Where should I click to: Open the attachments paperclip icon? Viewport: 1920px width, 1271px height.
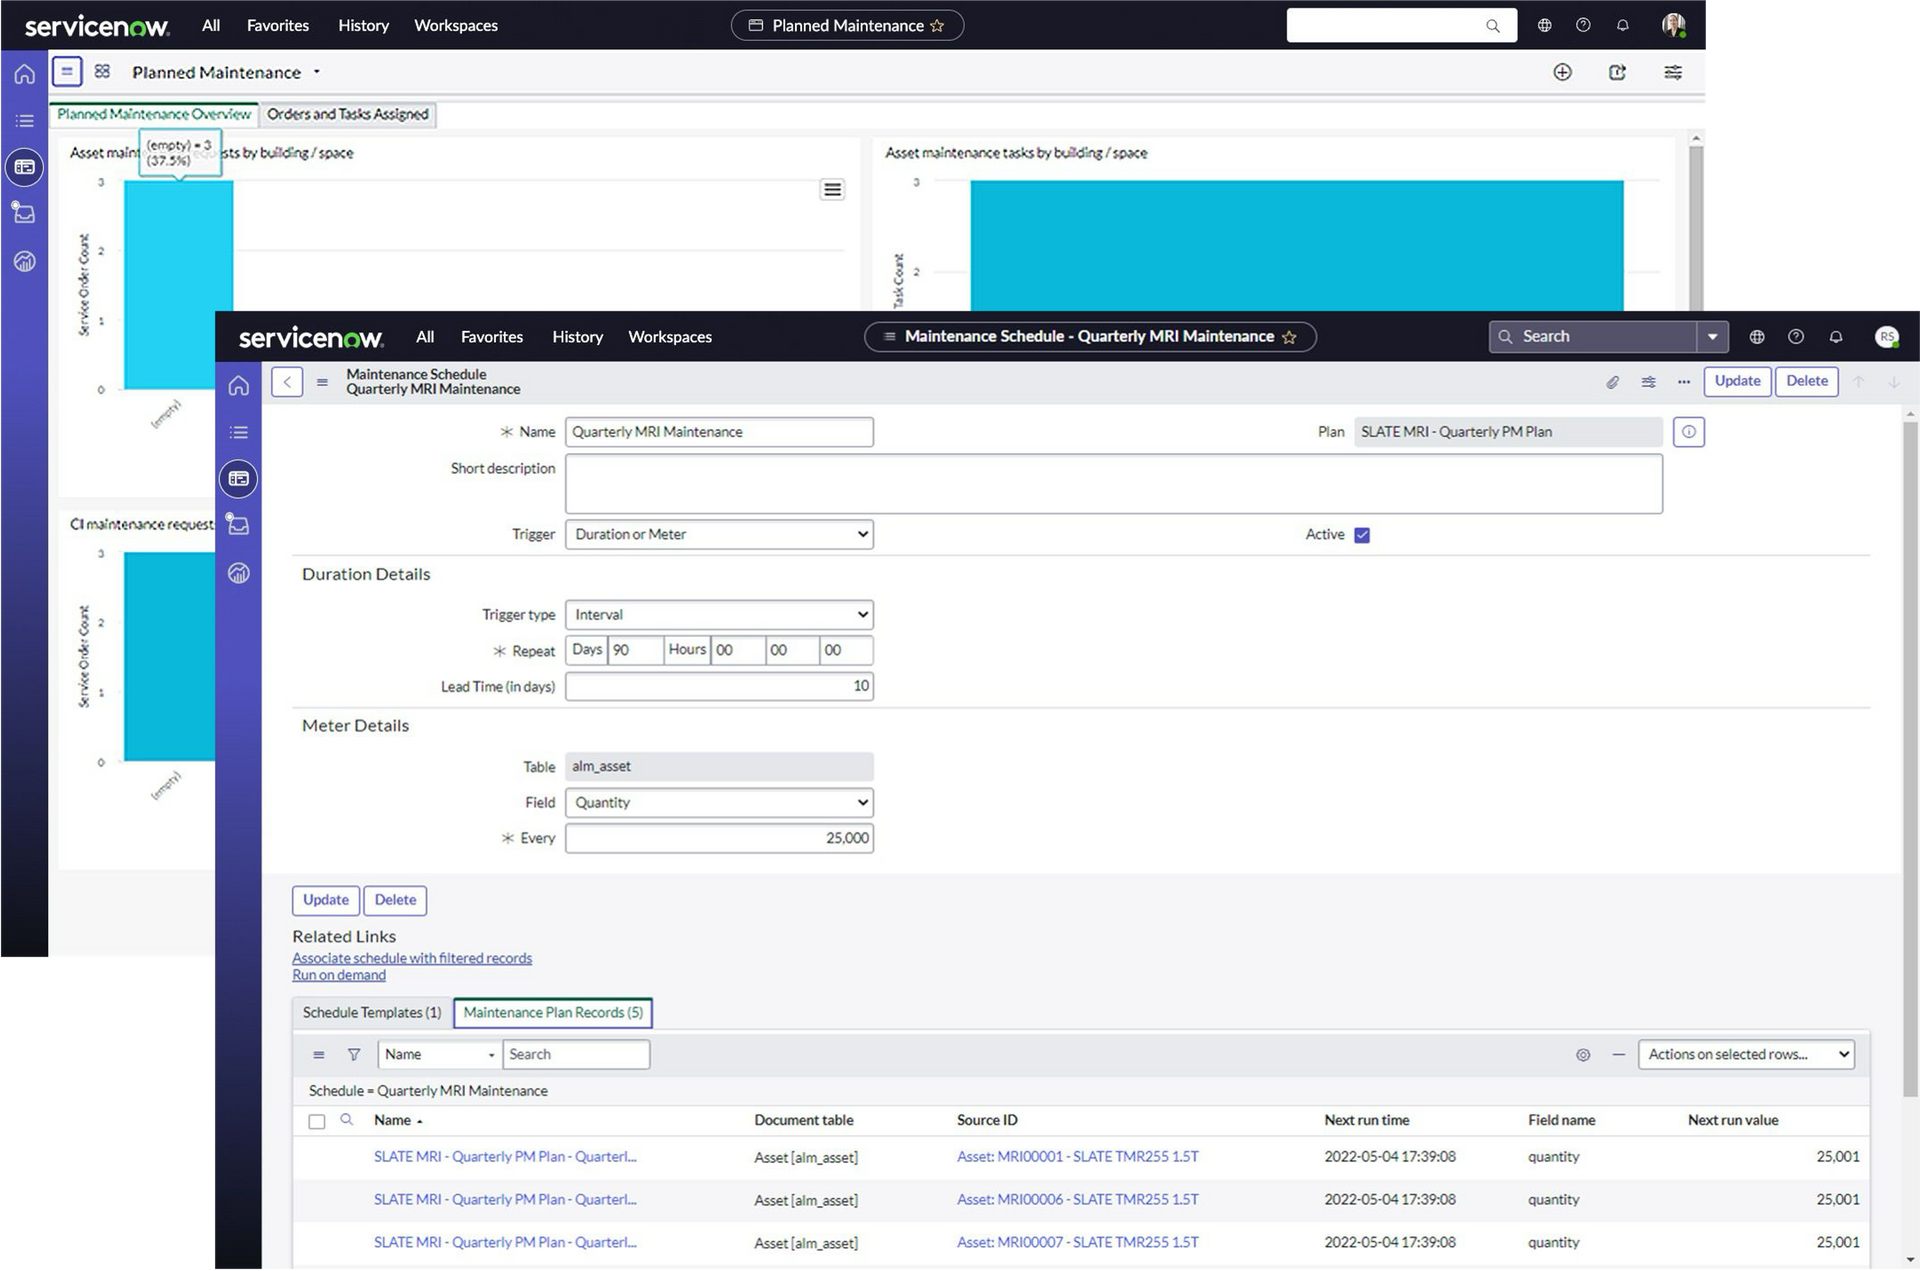point(1612,381)
